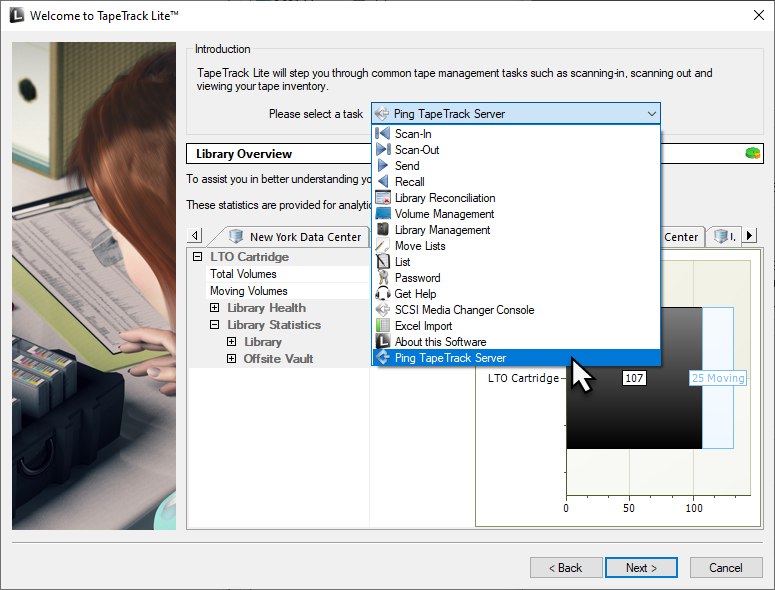Pick Volume Management task
The width and height of the screenshot is (775, 590).
[x=516, y=213]
